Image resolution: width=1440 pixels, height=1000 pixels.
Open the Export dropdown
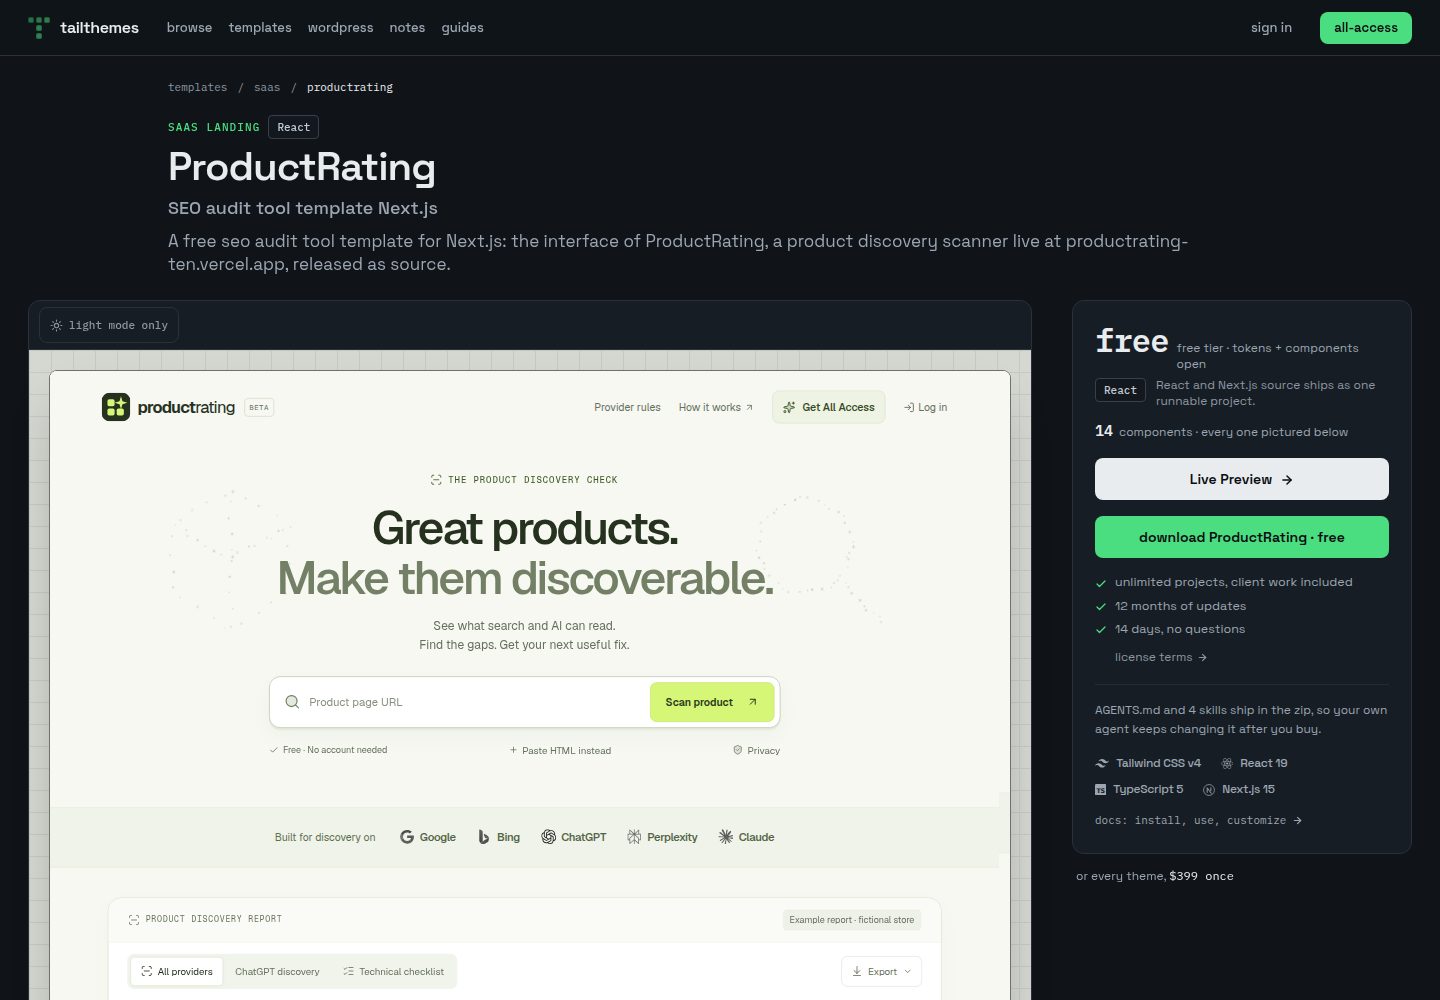pyautogui.click(x=881, y=971)
